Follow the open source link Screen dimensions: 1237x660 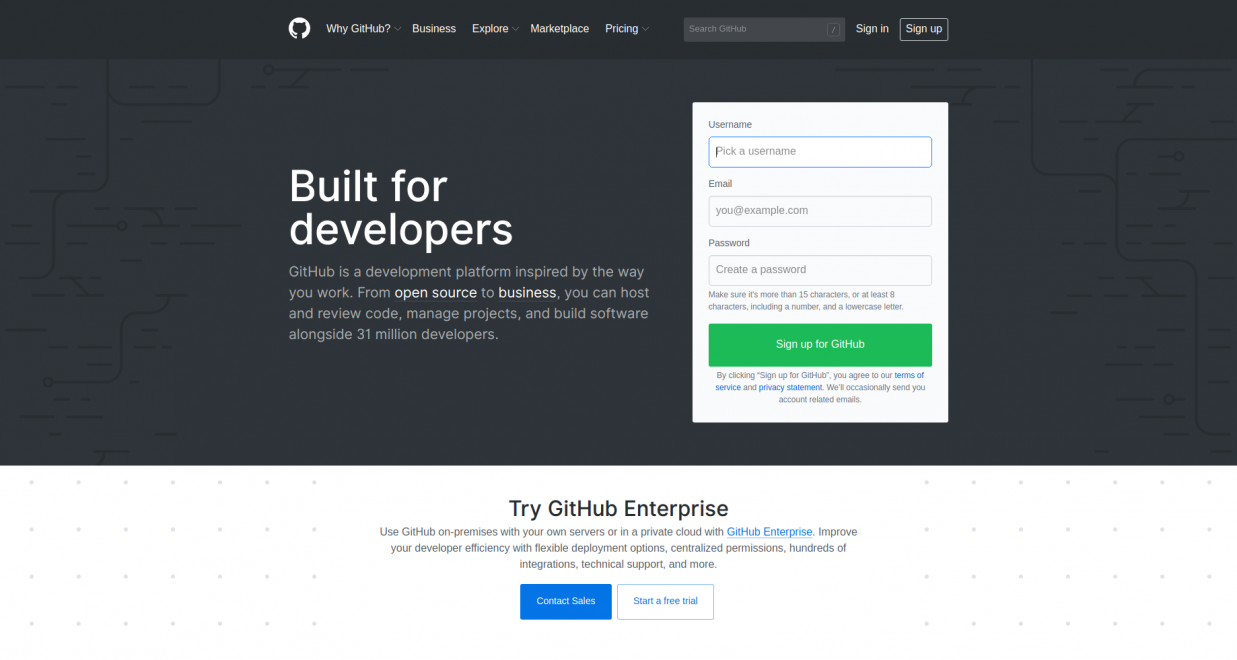pyautogui.click(x=435, y=293)
